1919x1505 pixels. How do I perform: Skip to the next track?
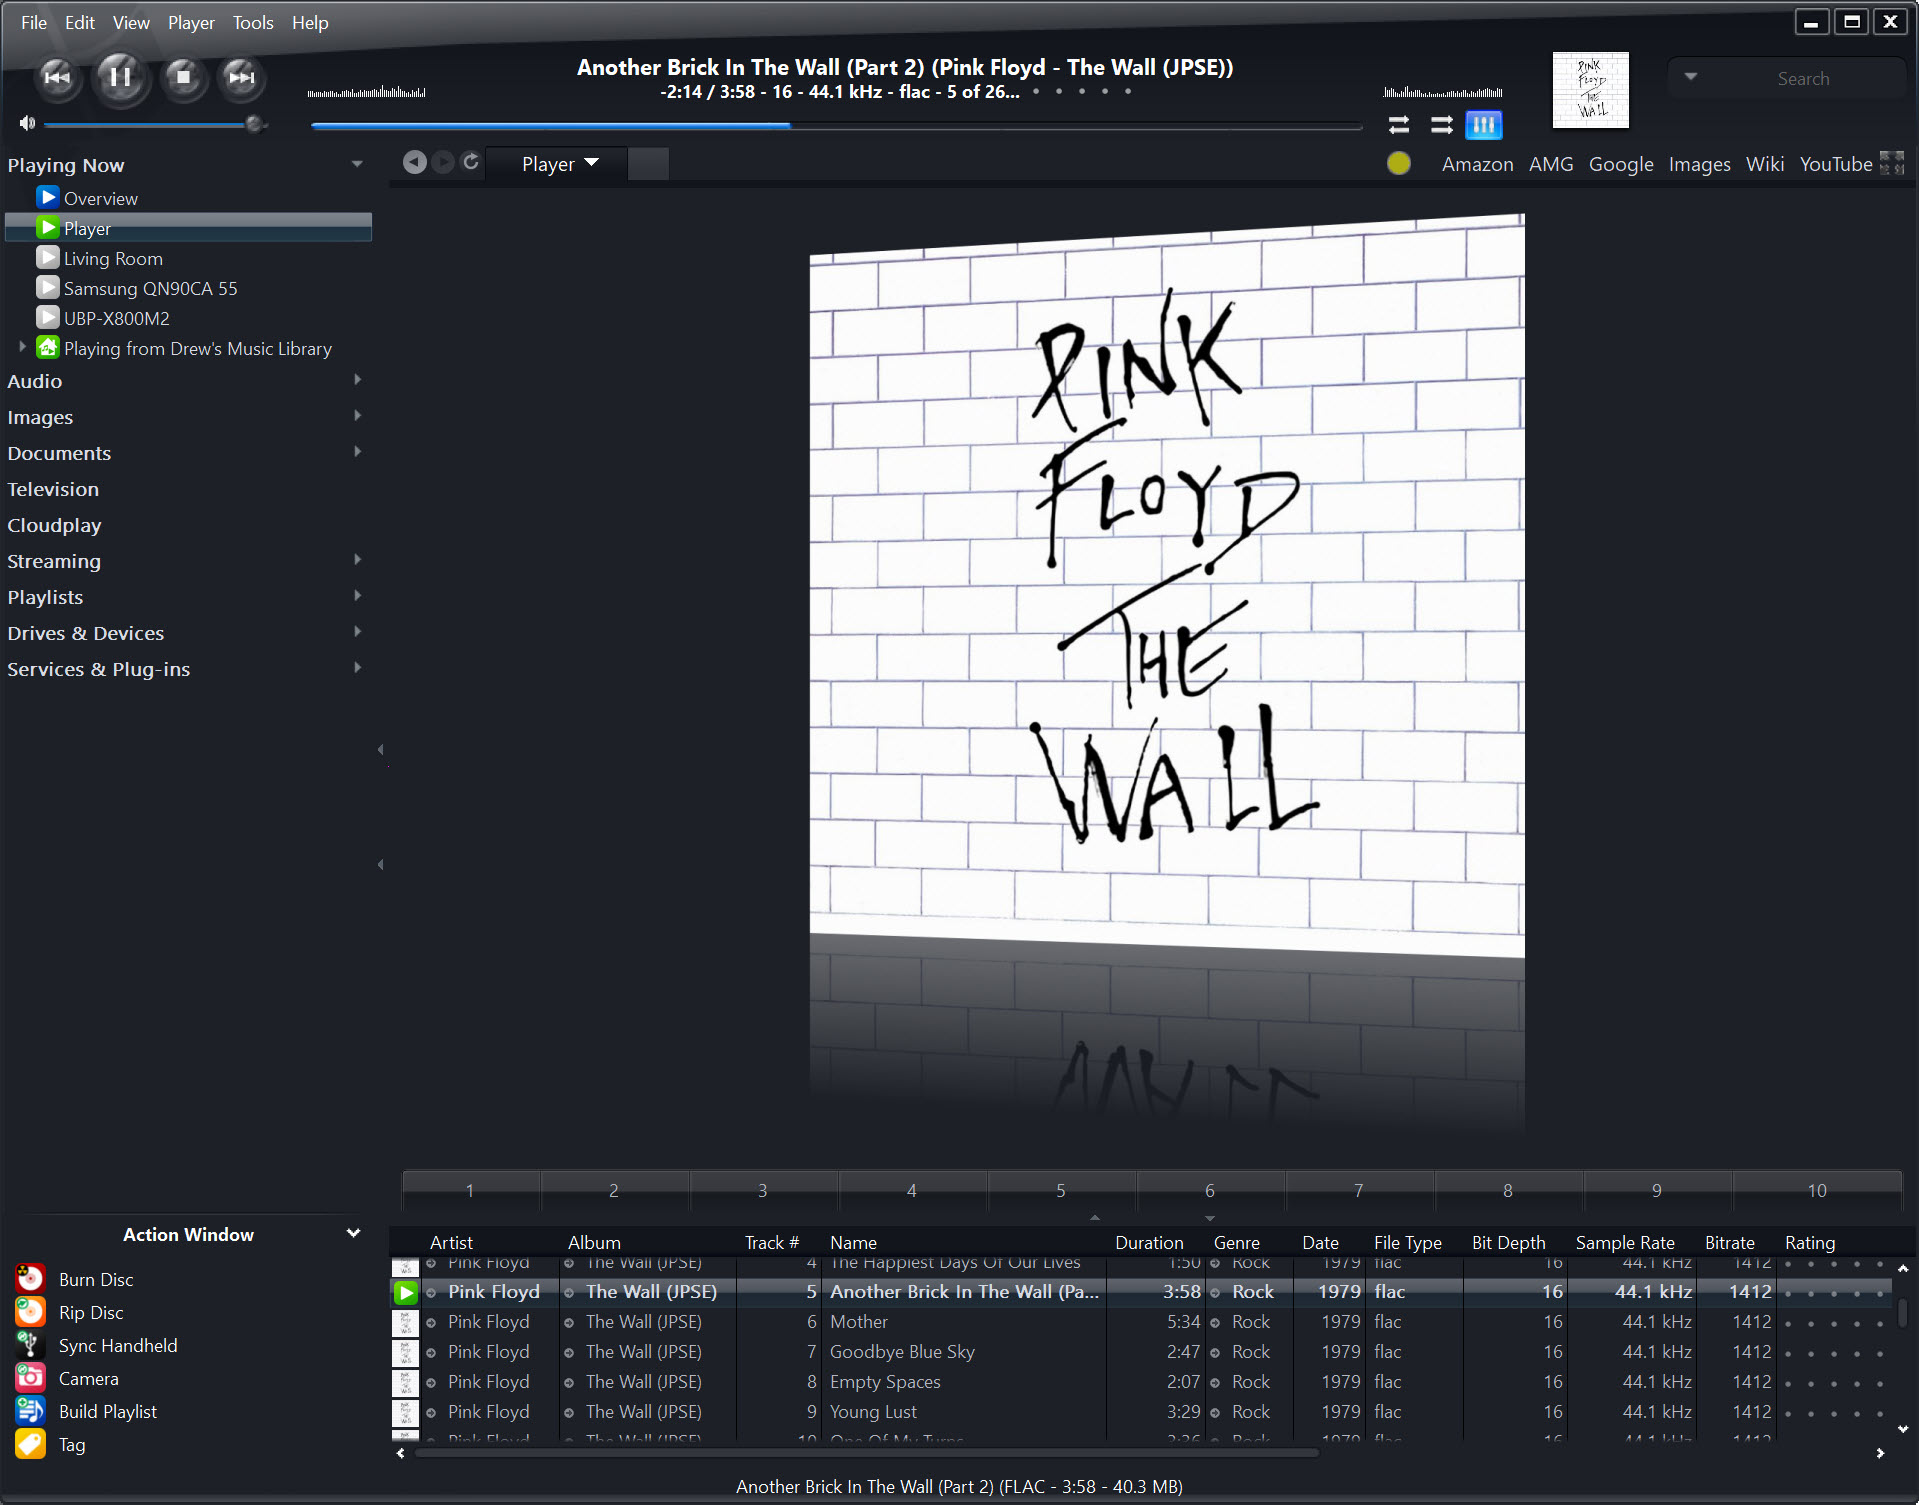[241, 77]
